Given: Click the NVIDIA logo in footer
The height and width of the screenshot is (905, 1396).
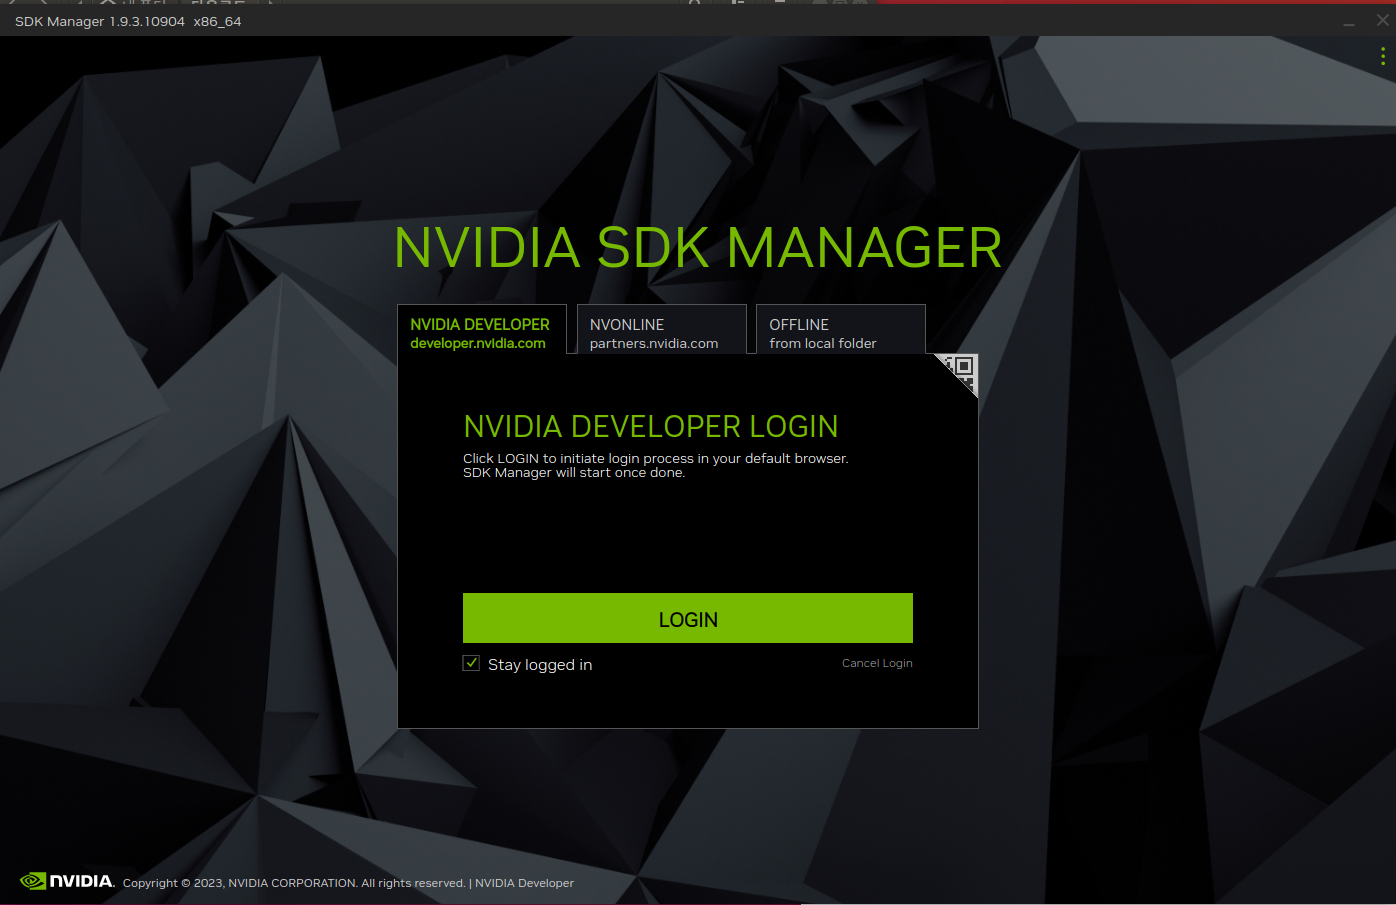Looking at the screenshot, I should [x=67, y=881].
